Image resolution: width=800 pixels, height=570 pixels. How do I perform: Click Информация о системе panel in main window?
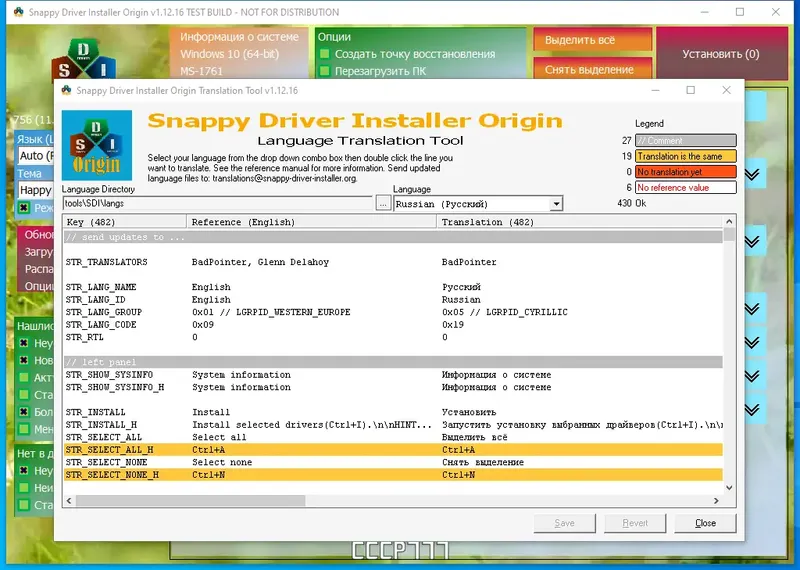[239, 53]
